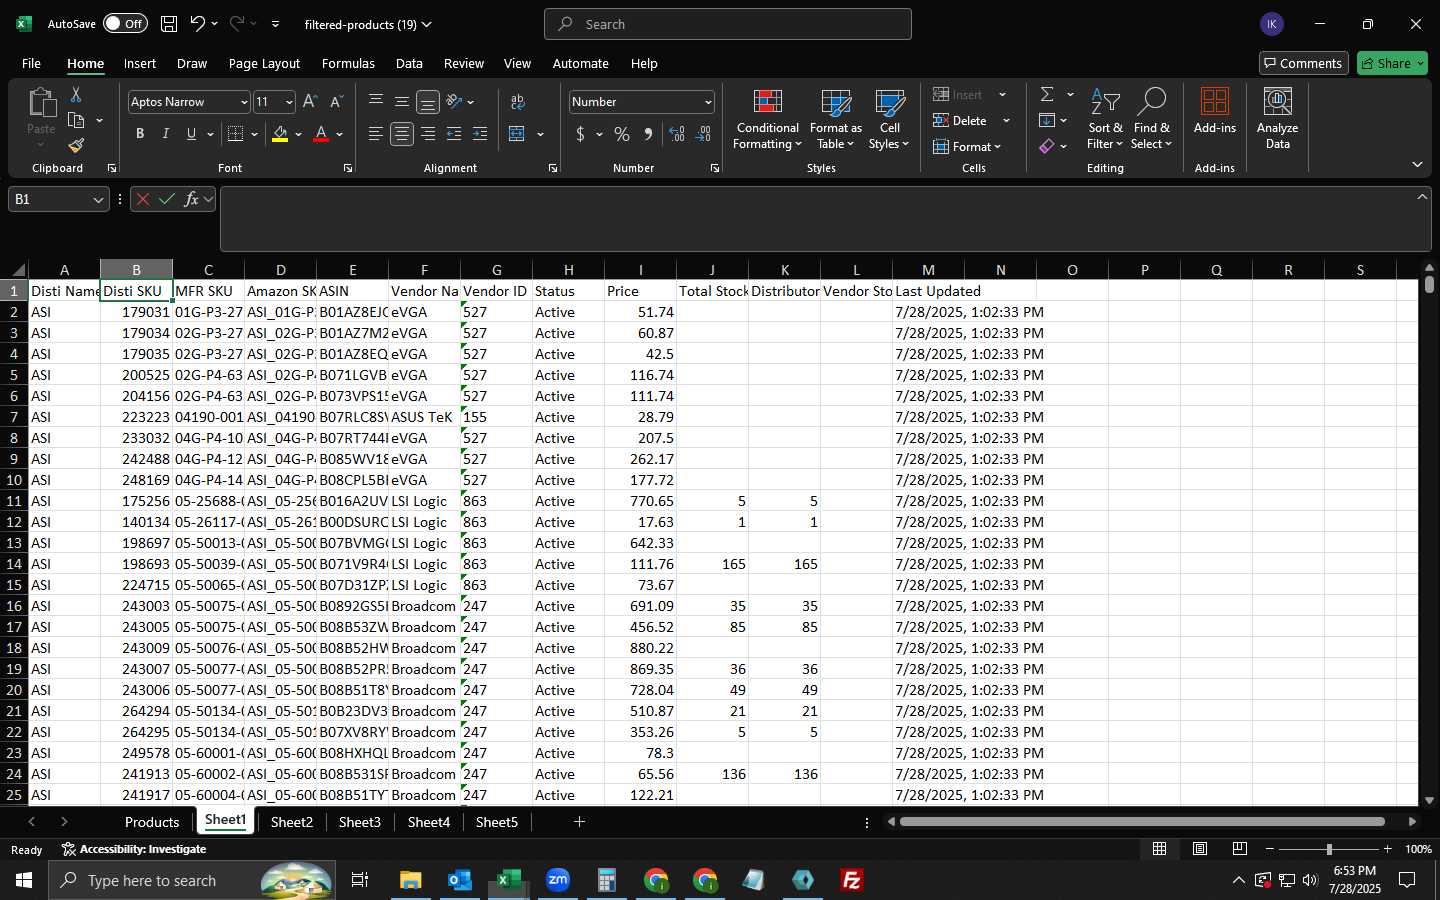This screenshot has width=1440, height=900.
Task: Click the Increase Decimal icon
Action: pos(677,134)
